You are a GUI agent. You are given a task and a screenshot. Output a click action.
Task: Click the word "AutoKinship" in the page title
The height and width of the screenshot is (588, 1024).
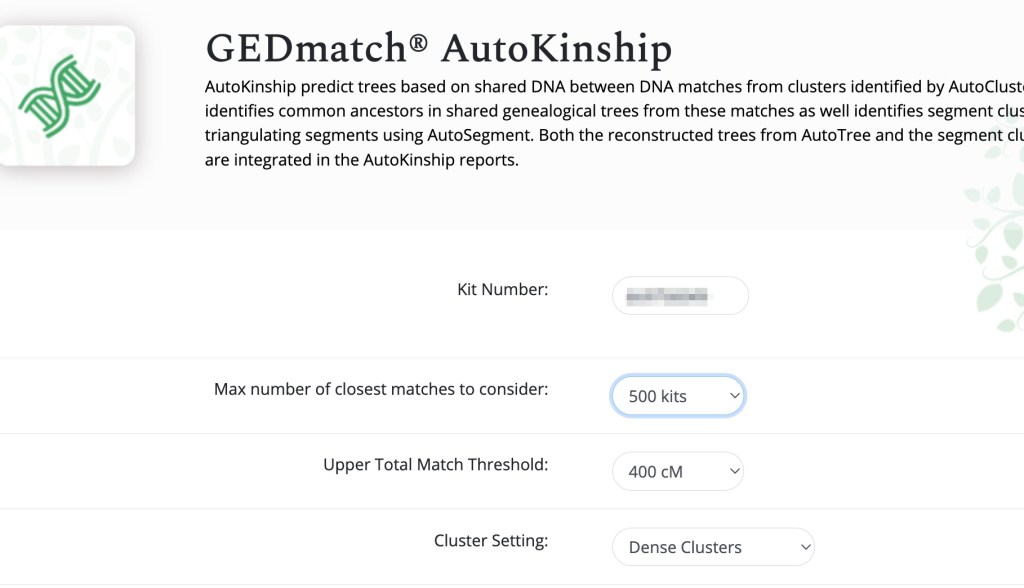click(x=556, y=48)
